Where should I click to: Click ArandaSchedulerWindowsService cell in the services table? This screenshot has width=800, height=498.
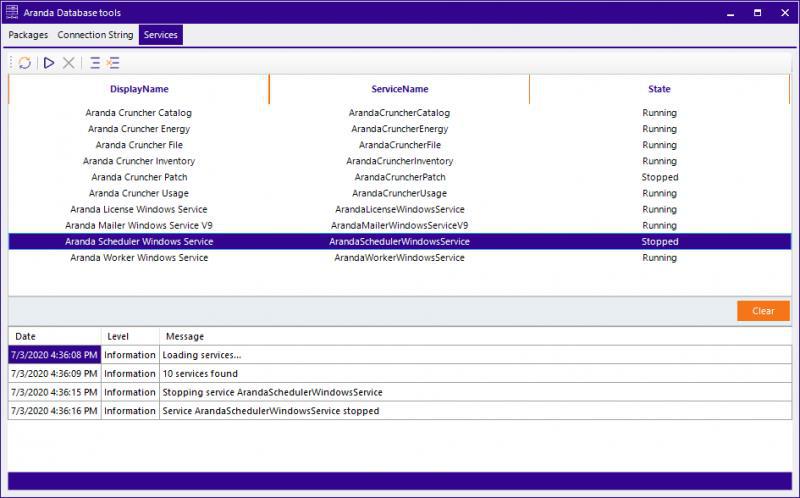[x=399, y=241]
